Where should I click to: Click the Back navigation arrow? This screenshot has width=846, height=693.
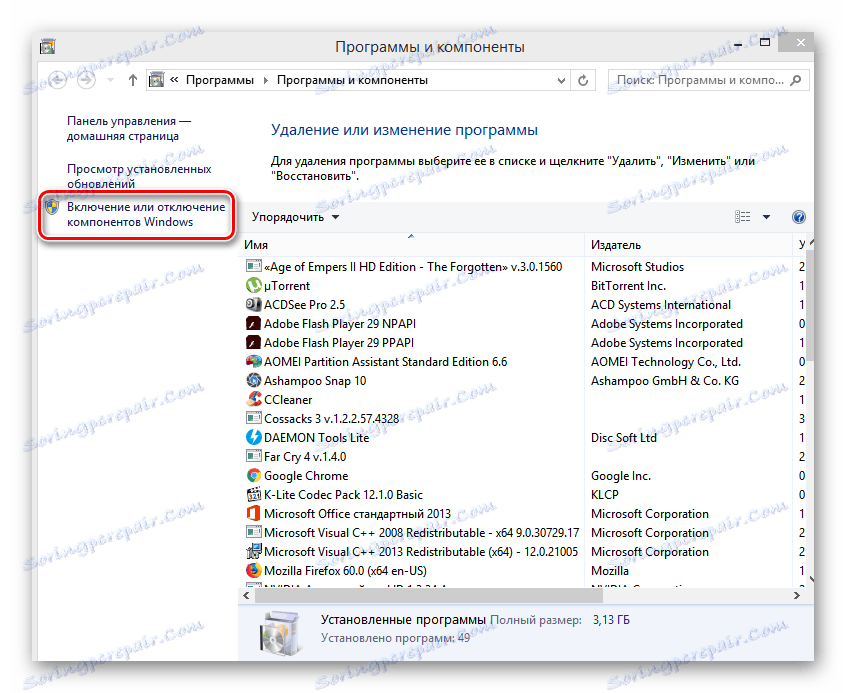point(58,80)
